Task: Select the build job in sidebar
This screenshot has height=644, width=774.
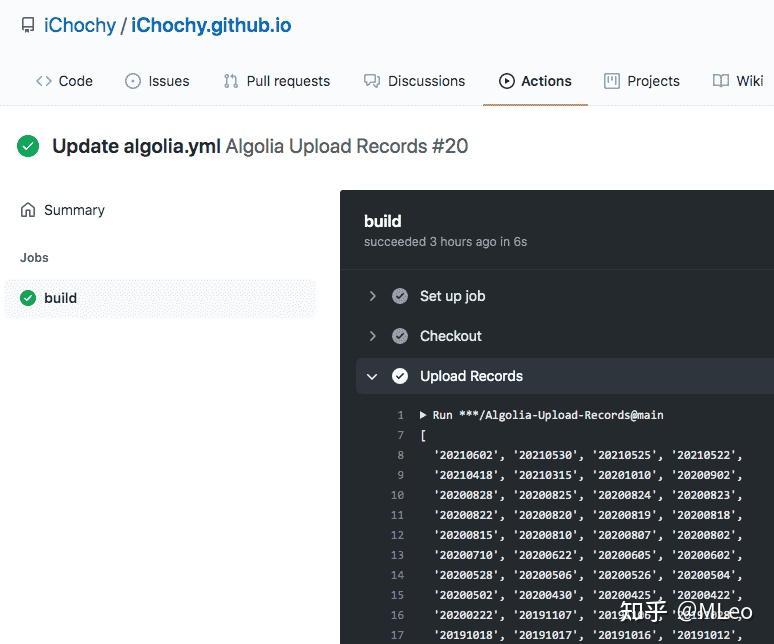Action: pyautogui.click(x=160, y=298)
